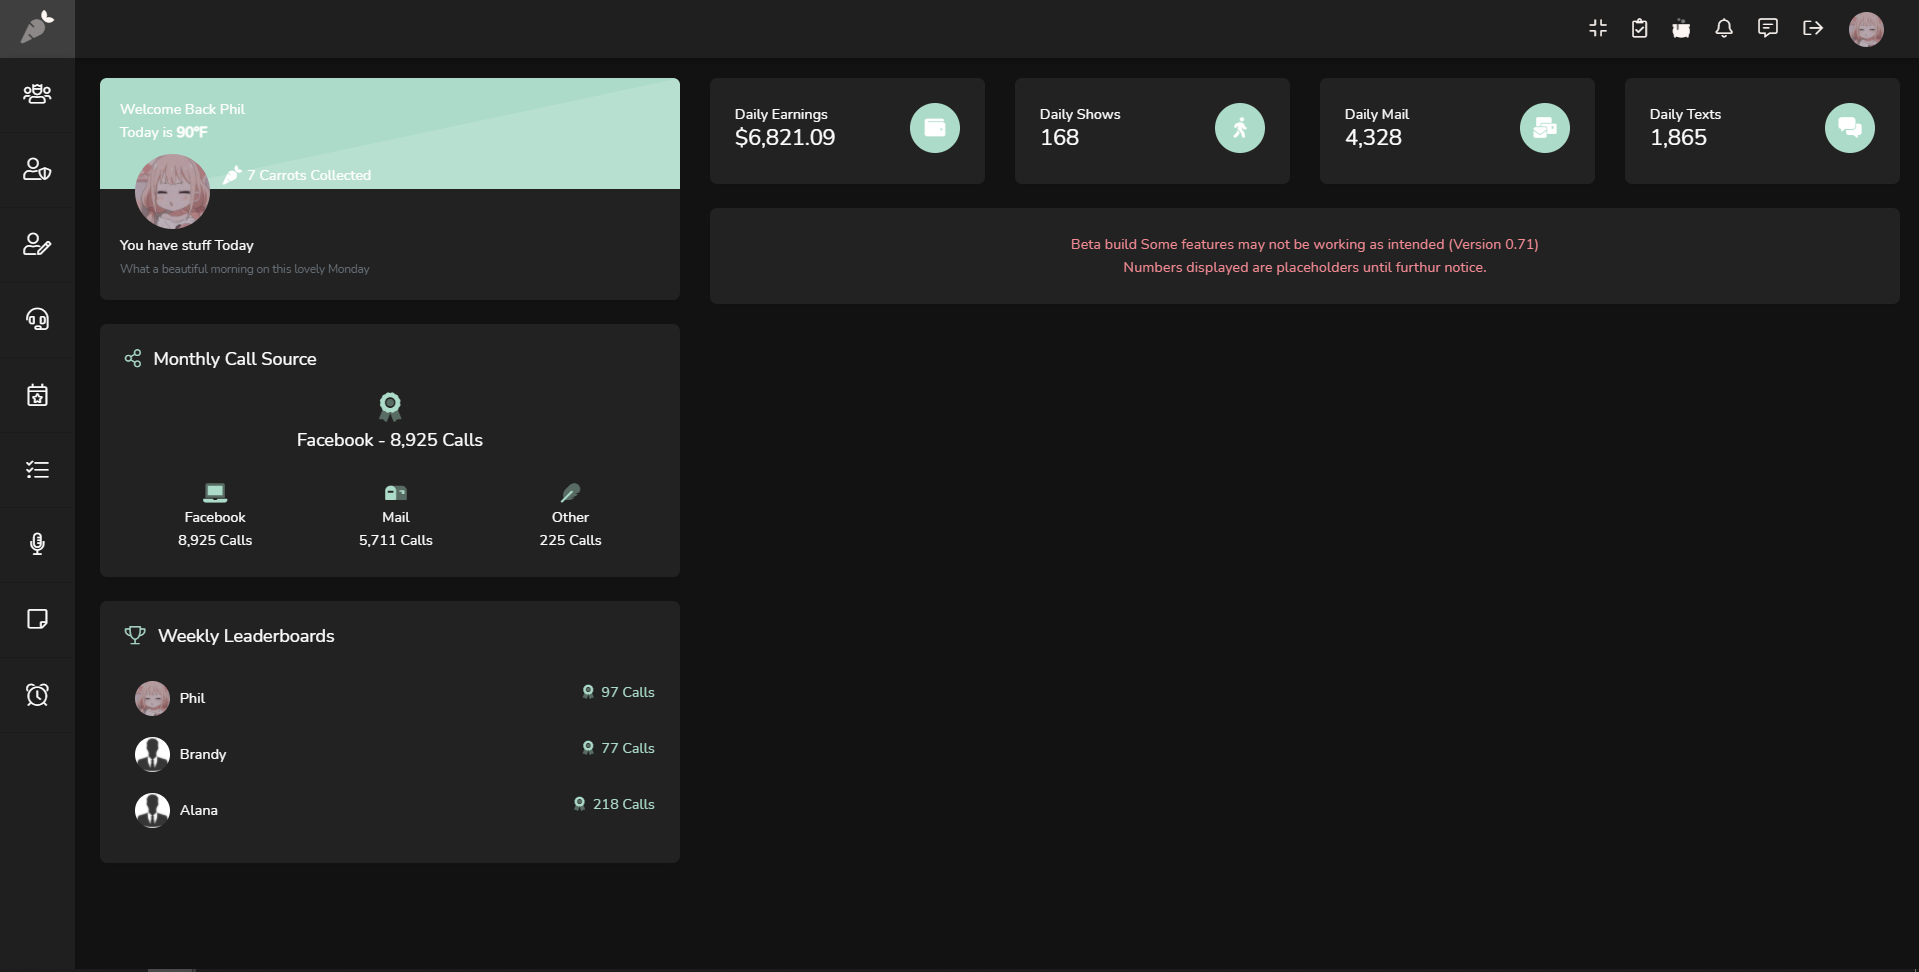Click the cauldron icon in the top bar
The image size is (1919, 972).
point(1681,27)
